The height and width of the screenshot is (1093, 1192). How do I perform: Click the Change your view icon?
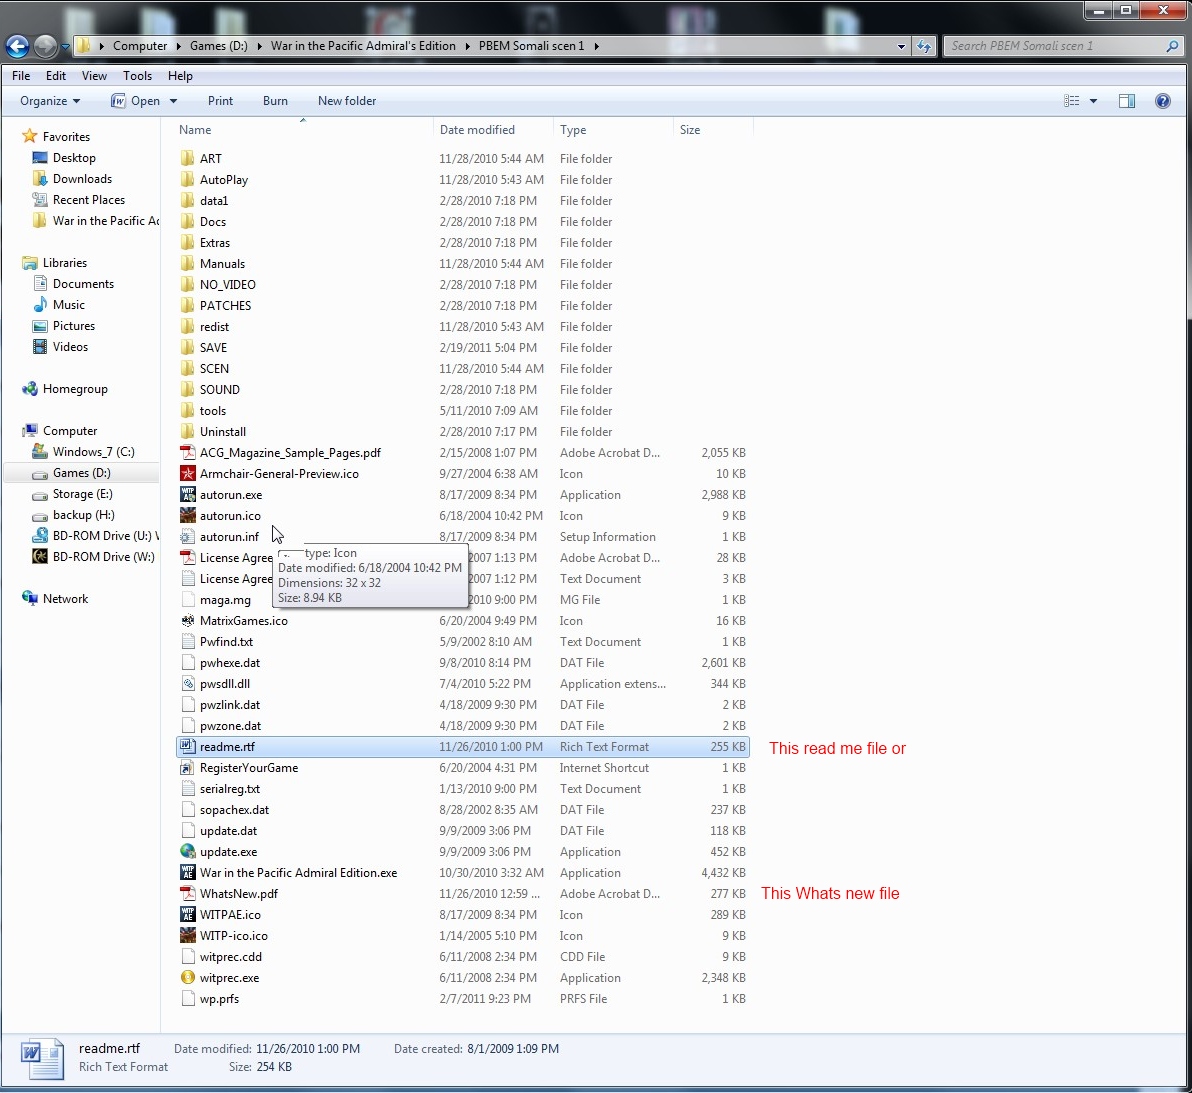(x=1071, y=101)
